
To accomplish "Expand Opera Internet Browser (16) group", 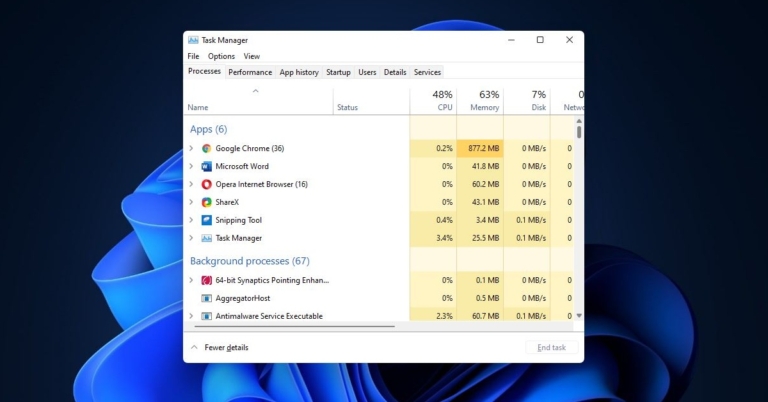I will point(192,184).
